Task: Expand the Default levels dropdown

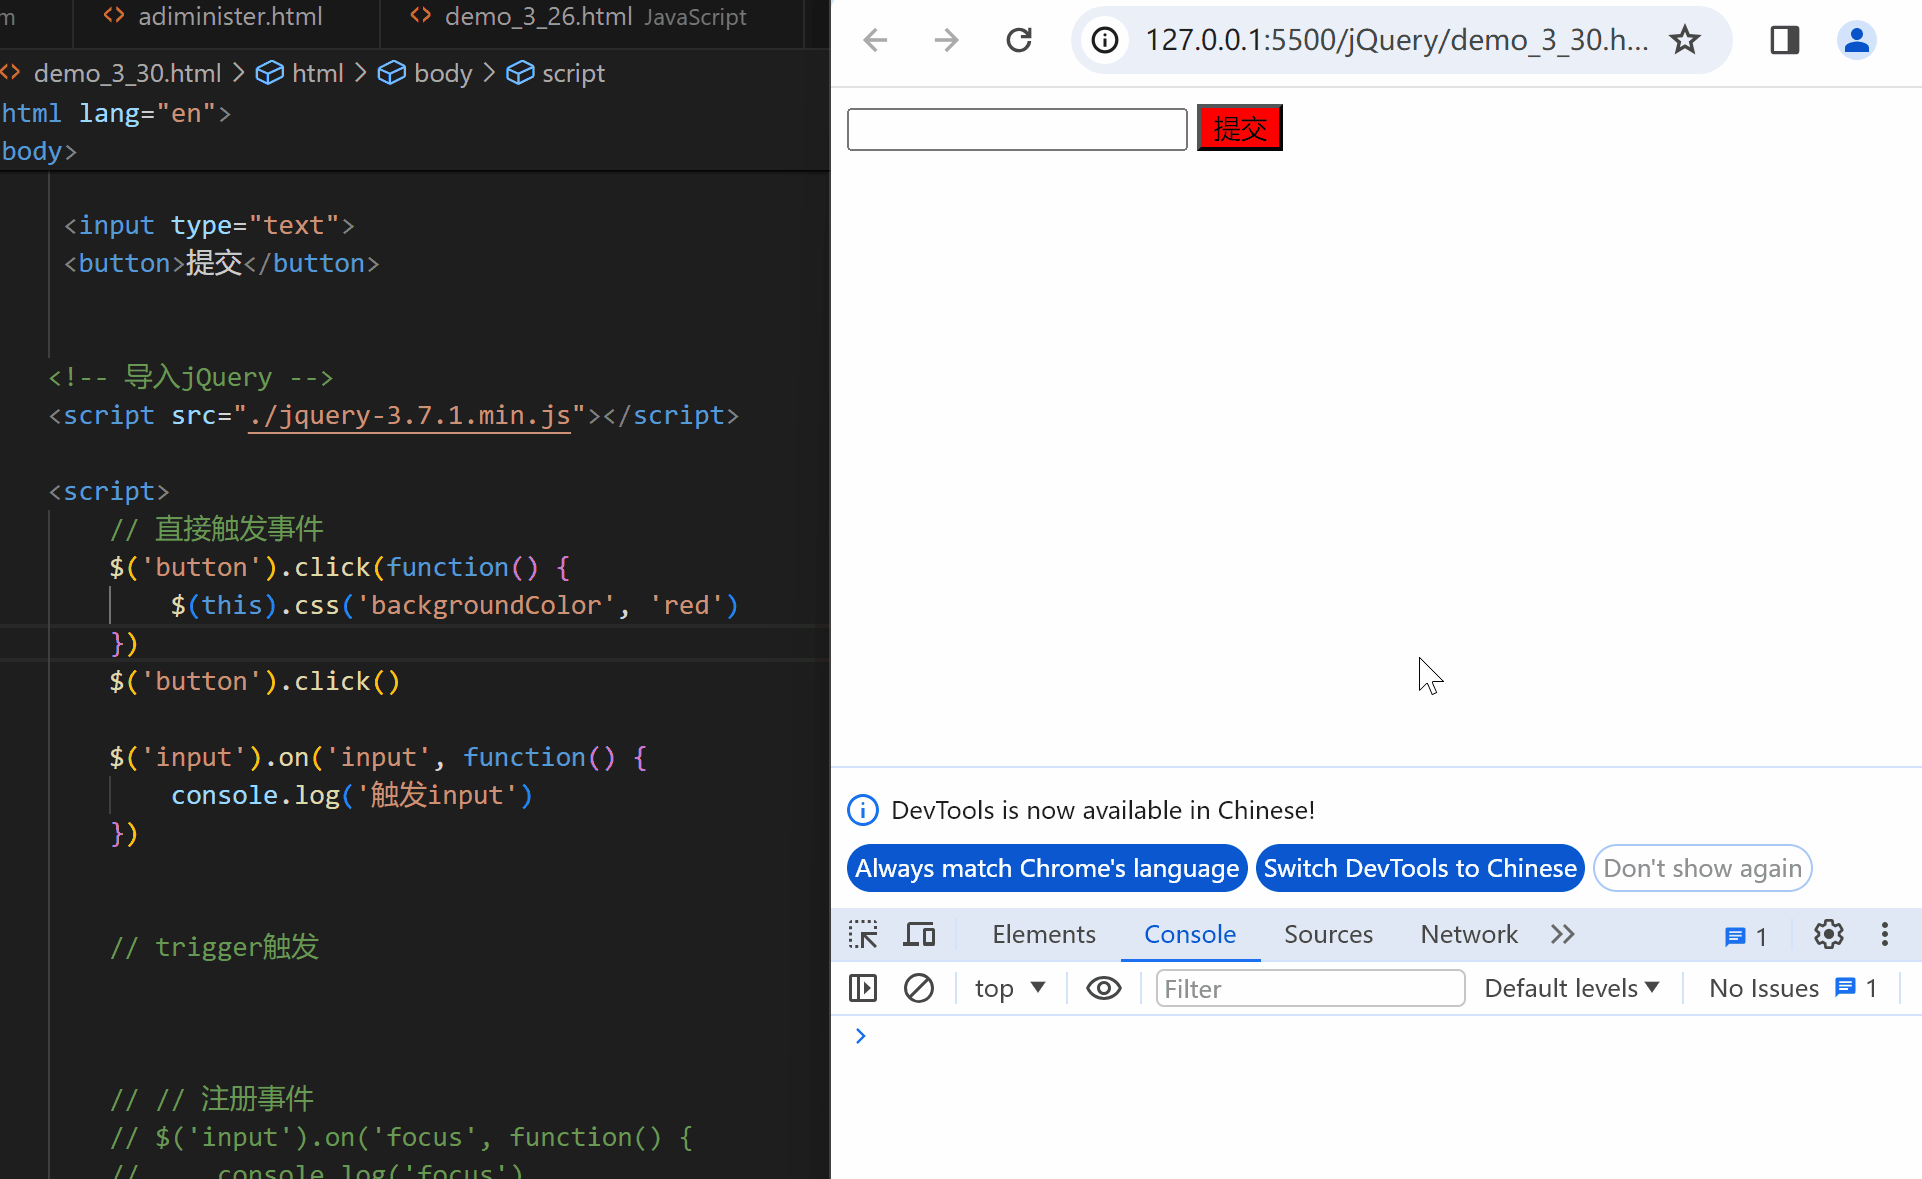Action: click(1571, 988)
